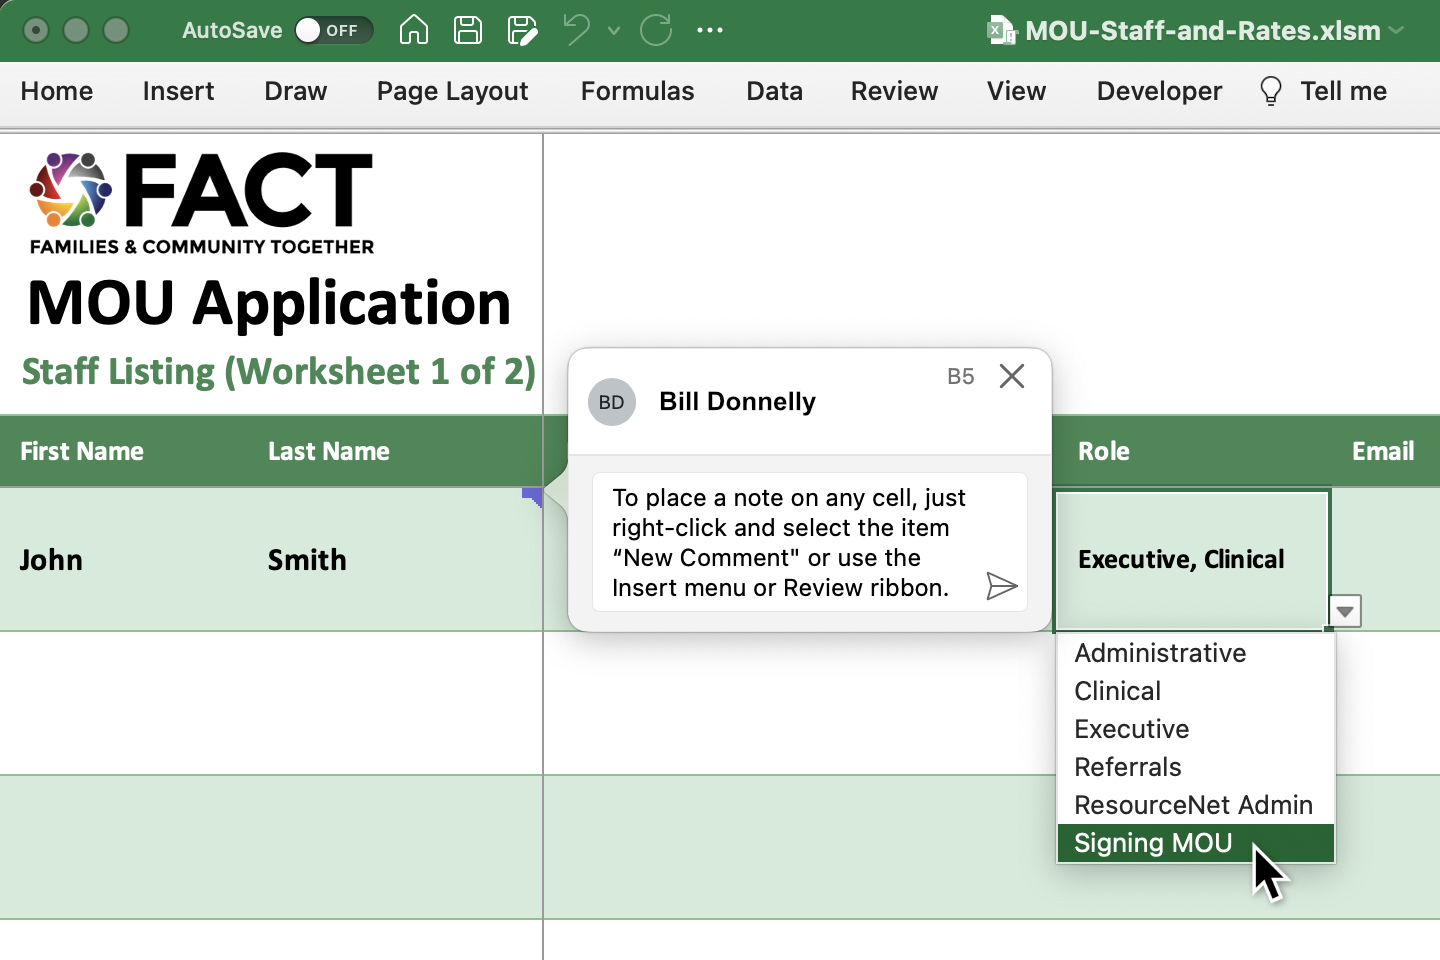The image size is (1440, 960).
Task: Choose Referrals from the role list
Action: [1196, 767]
